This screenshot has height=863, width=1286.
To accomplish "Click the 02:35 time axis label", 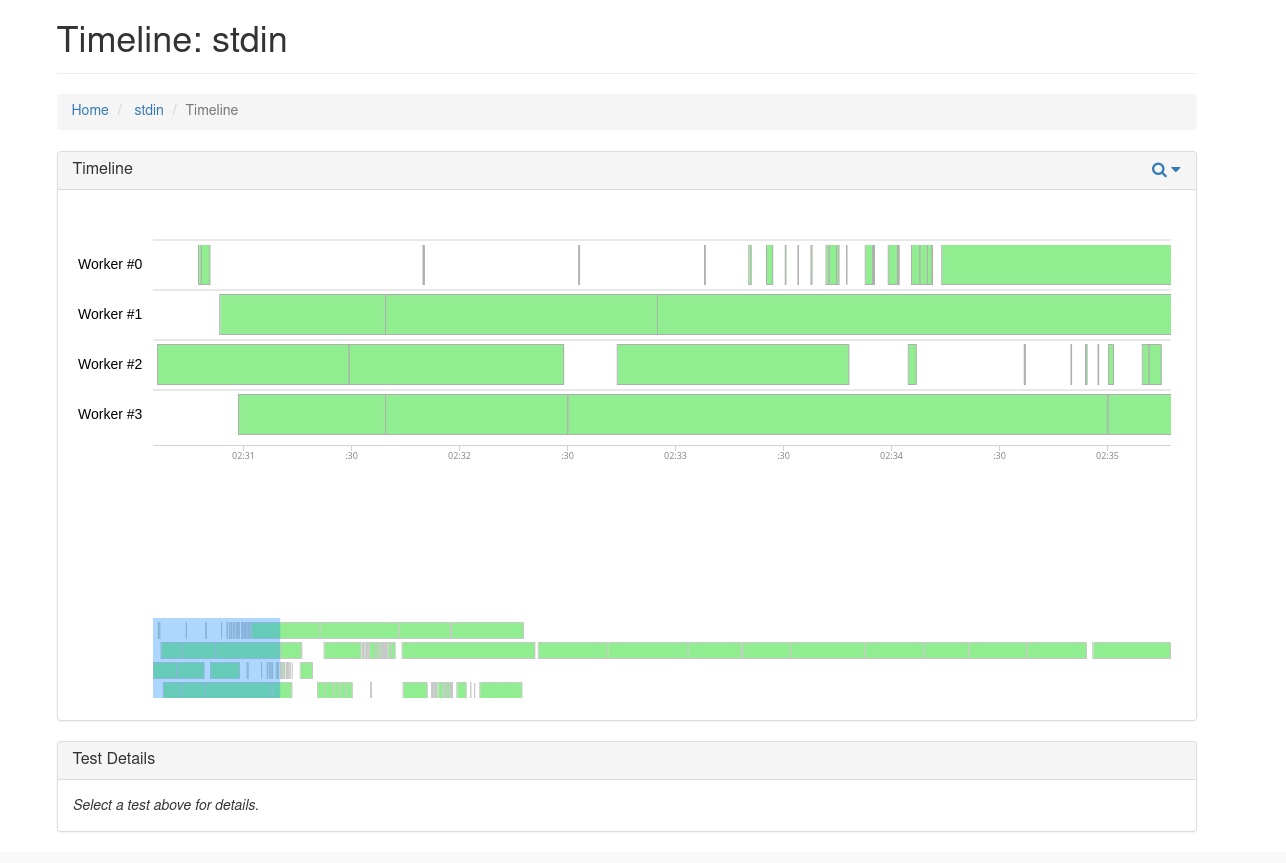I will [x=1107, y=455].
